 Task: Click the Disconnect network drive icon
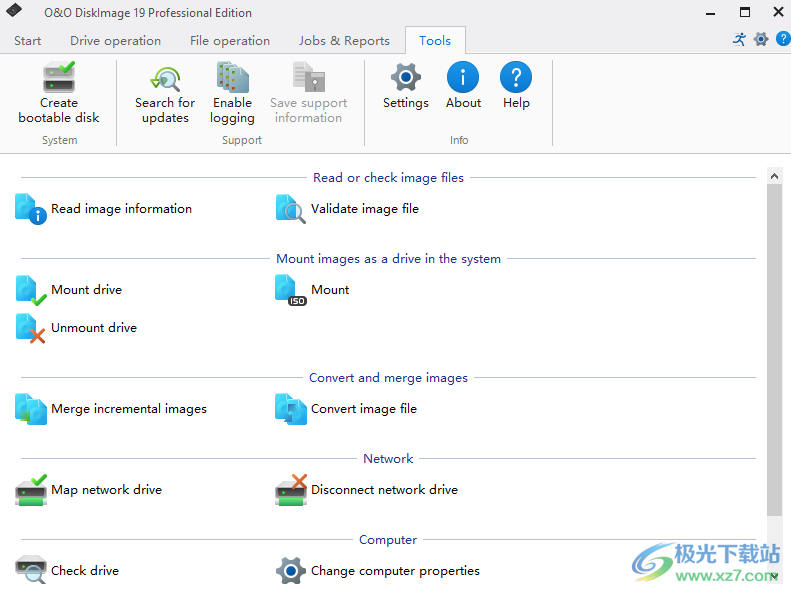291,490
